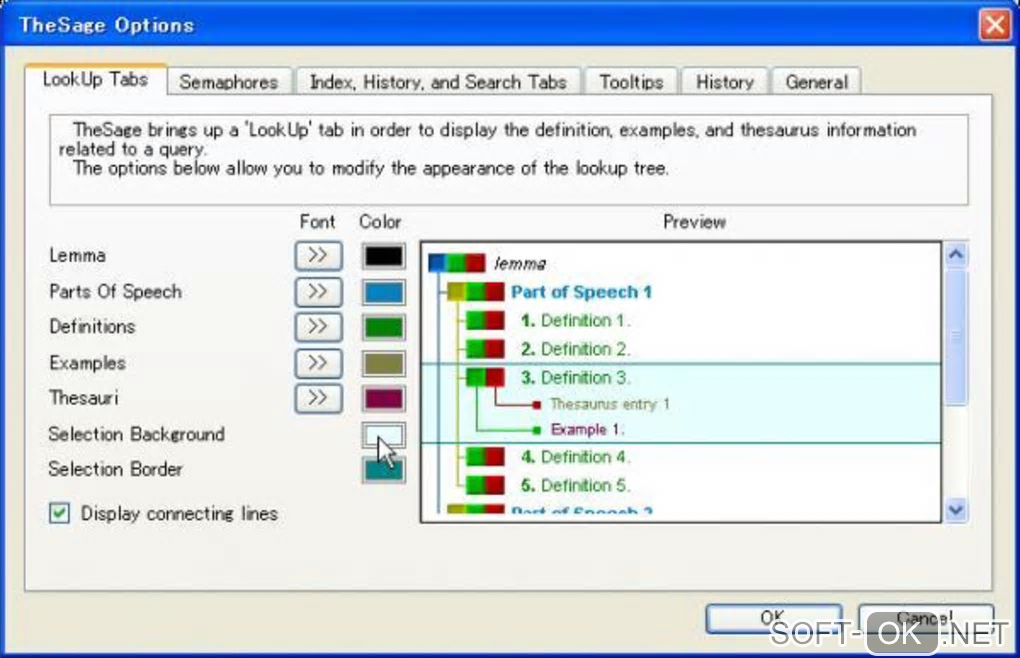Change the maroon Thesauri color swatch
Screen dimensions: 1020x658
point(383,399)
